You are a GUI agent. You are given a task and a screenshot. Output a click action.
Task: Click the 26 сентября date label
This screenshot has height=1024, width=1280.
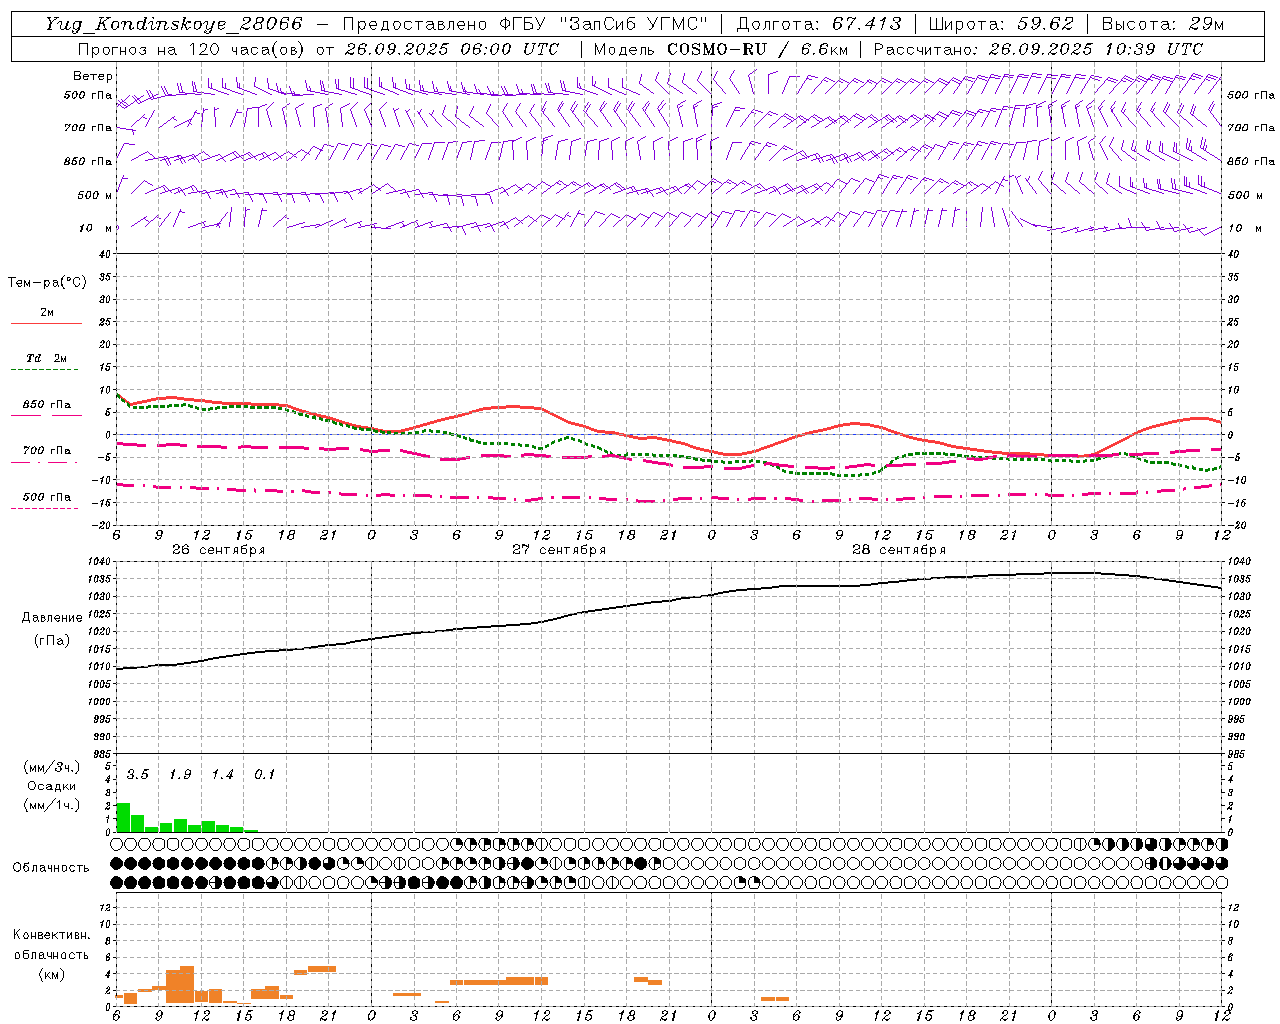click(218, 550)
